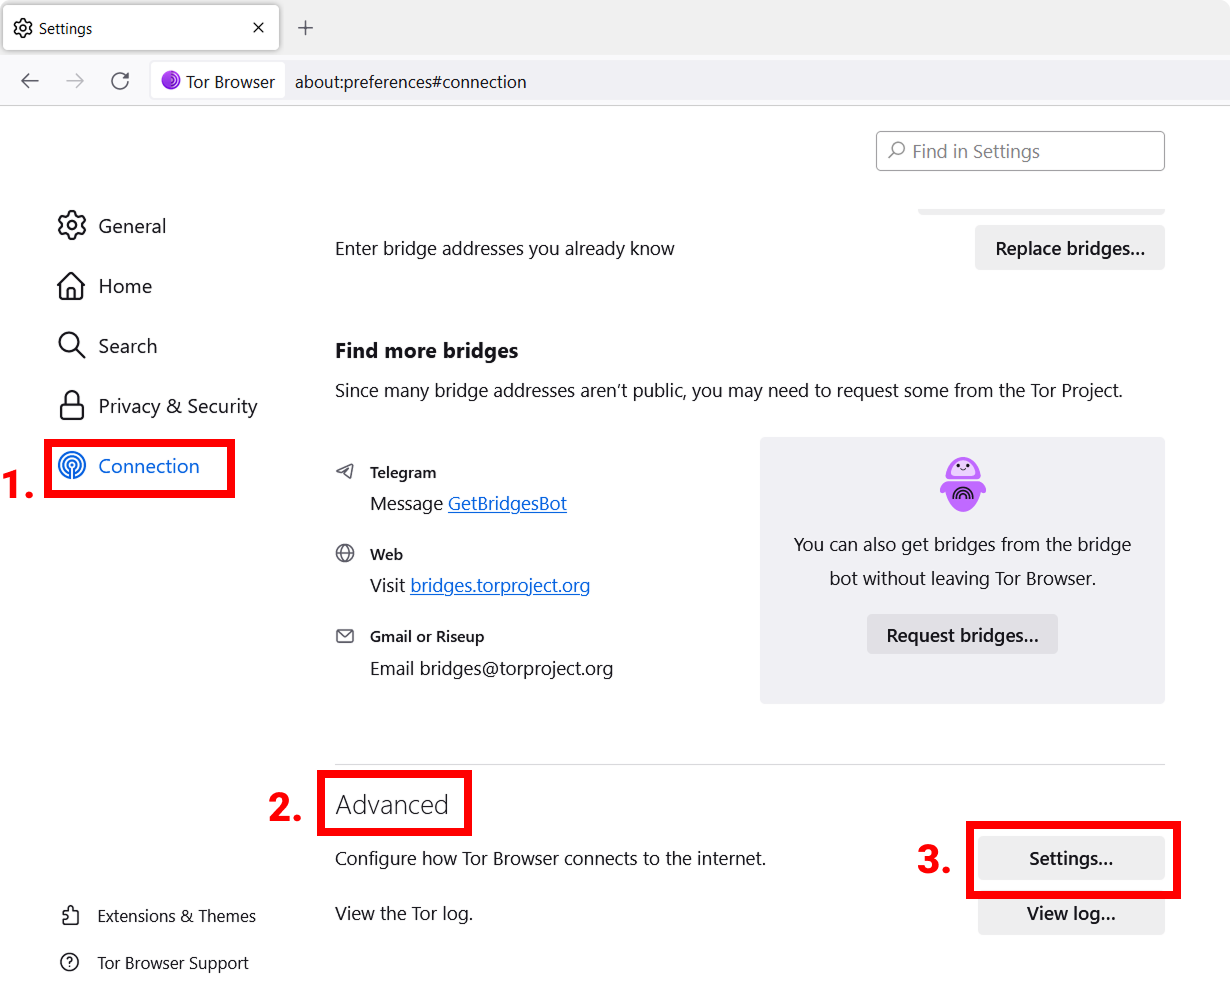Click the Tor Browser Support help icon
1230x996 pixels.
[70, 963]
